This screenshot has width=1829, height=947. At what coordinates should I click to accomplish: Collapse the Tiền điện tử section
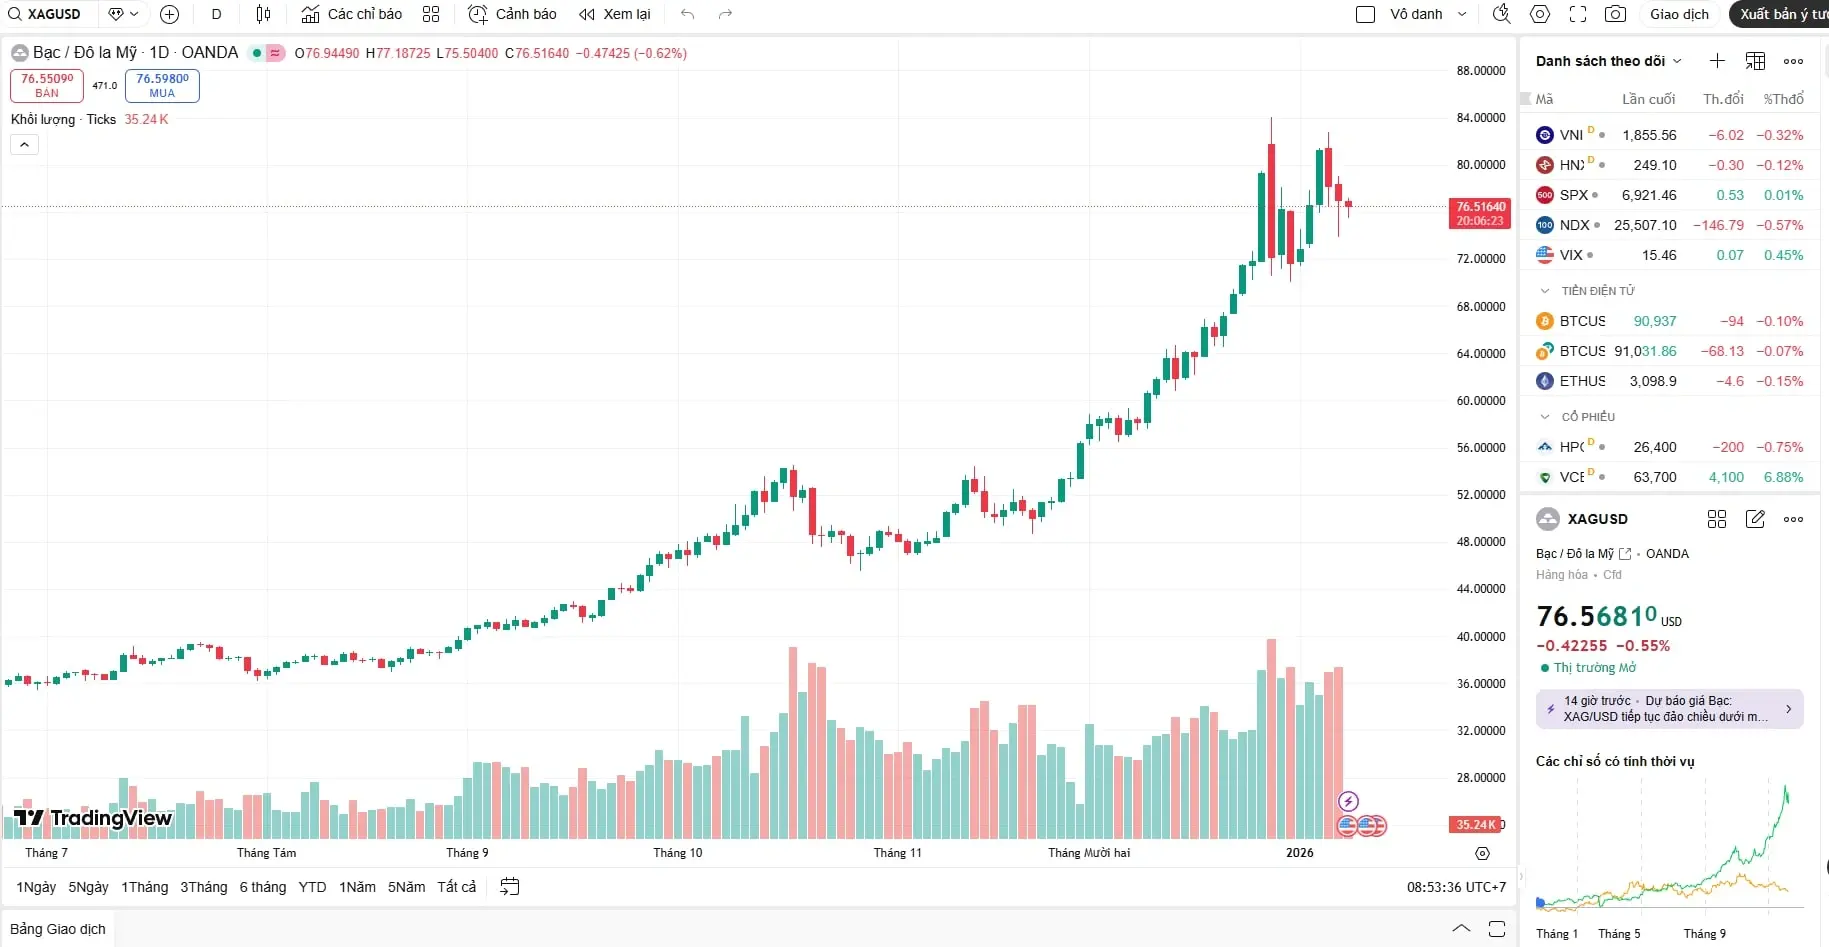coord(1545,291)
